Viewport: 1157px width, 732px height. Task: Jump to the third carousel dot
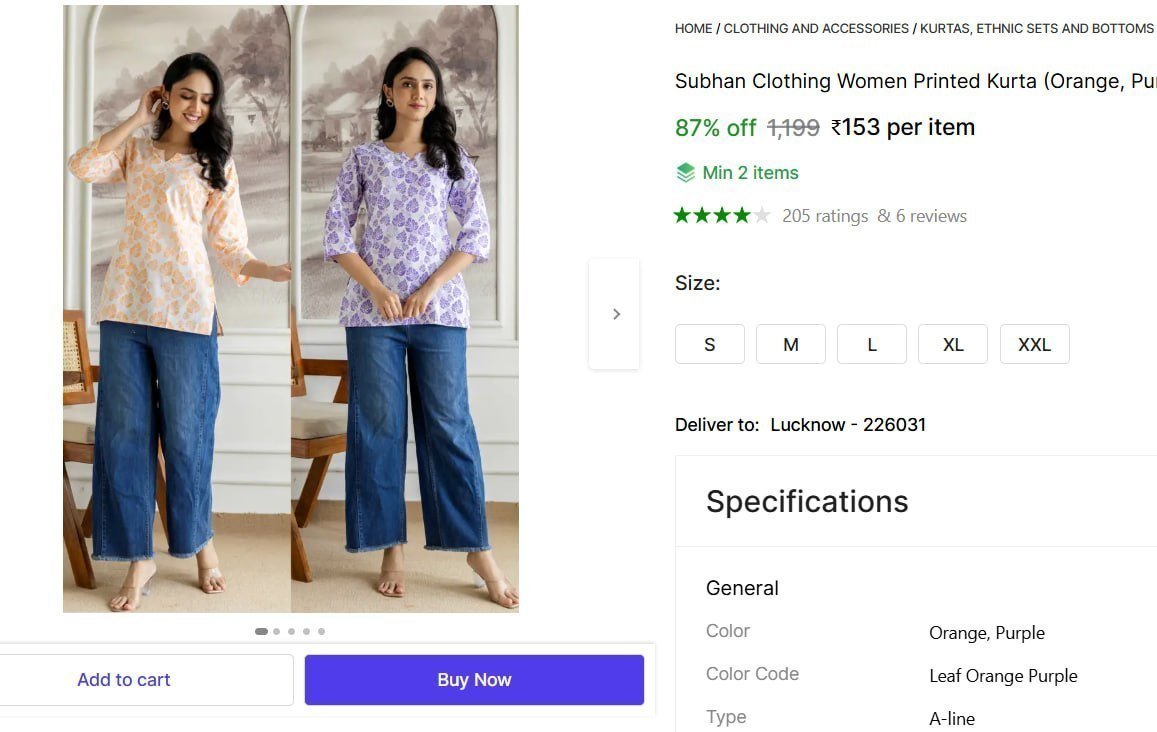tap(291, 632)
